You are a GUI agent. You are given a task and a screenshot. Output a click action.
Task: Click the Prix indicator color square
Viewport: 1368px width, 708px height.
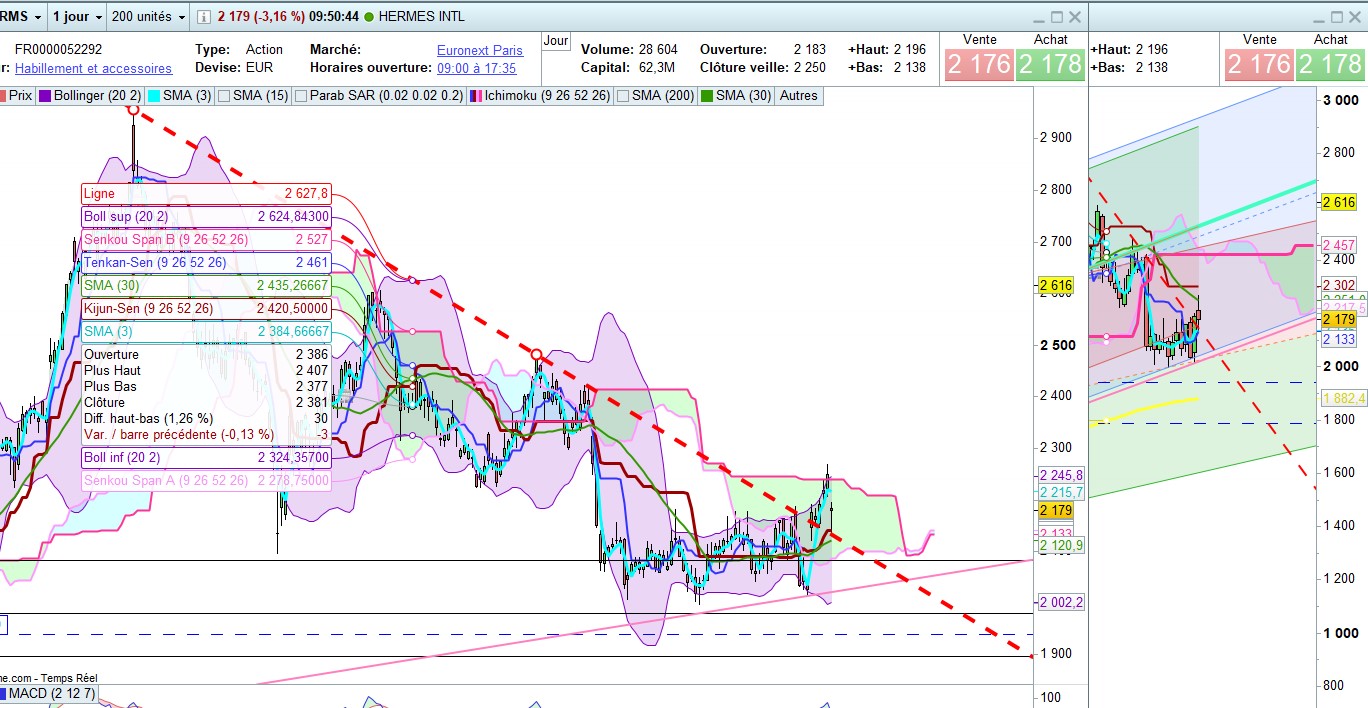click(x=3, y=96)
